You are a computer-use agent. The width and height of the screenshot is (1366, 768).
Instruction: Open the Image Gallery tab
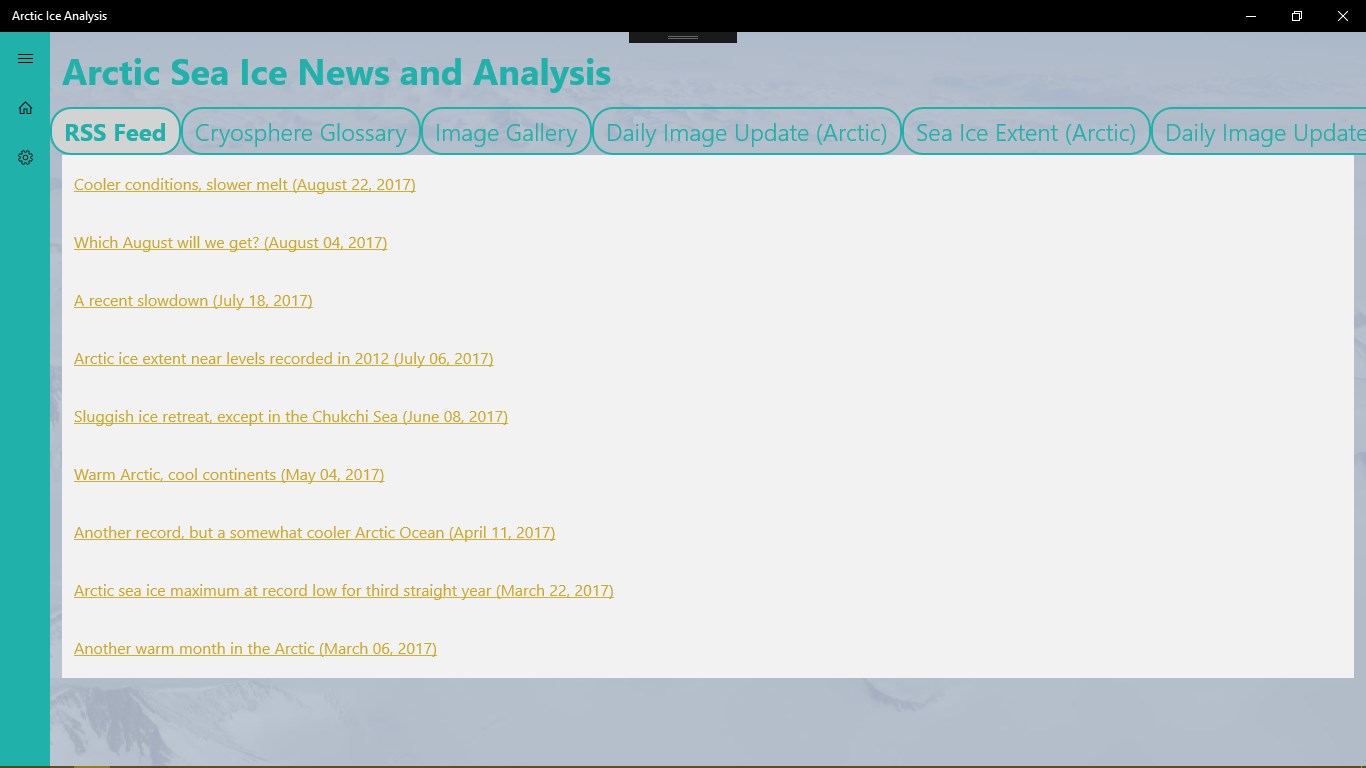[506, 132]
